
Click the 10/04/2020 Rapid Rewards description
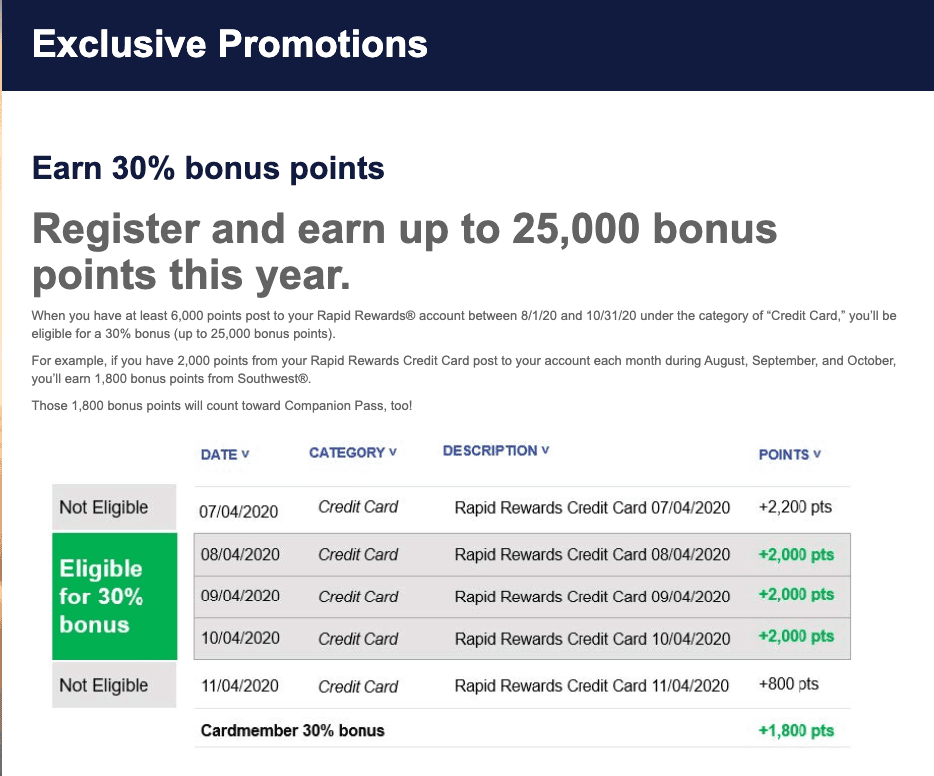click(592, 638)
